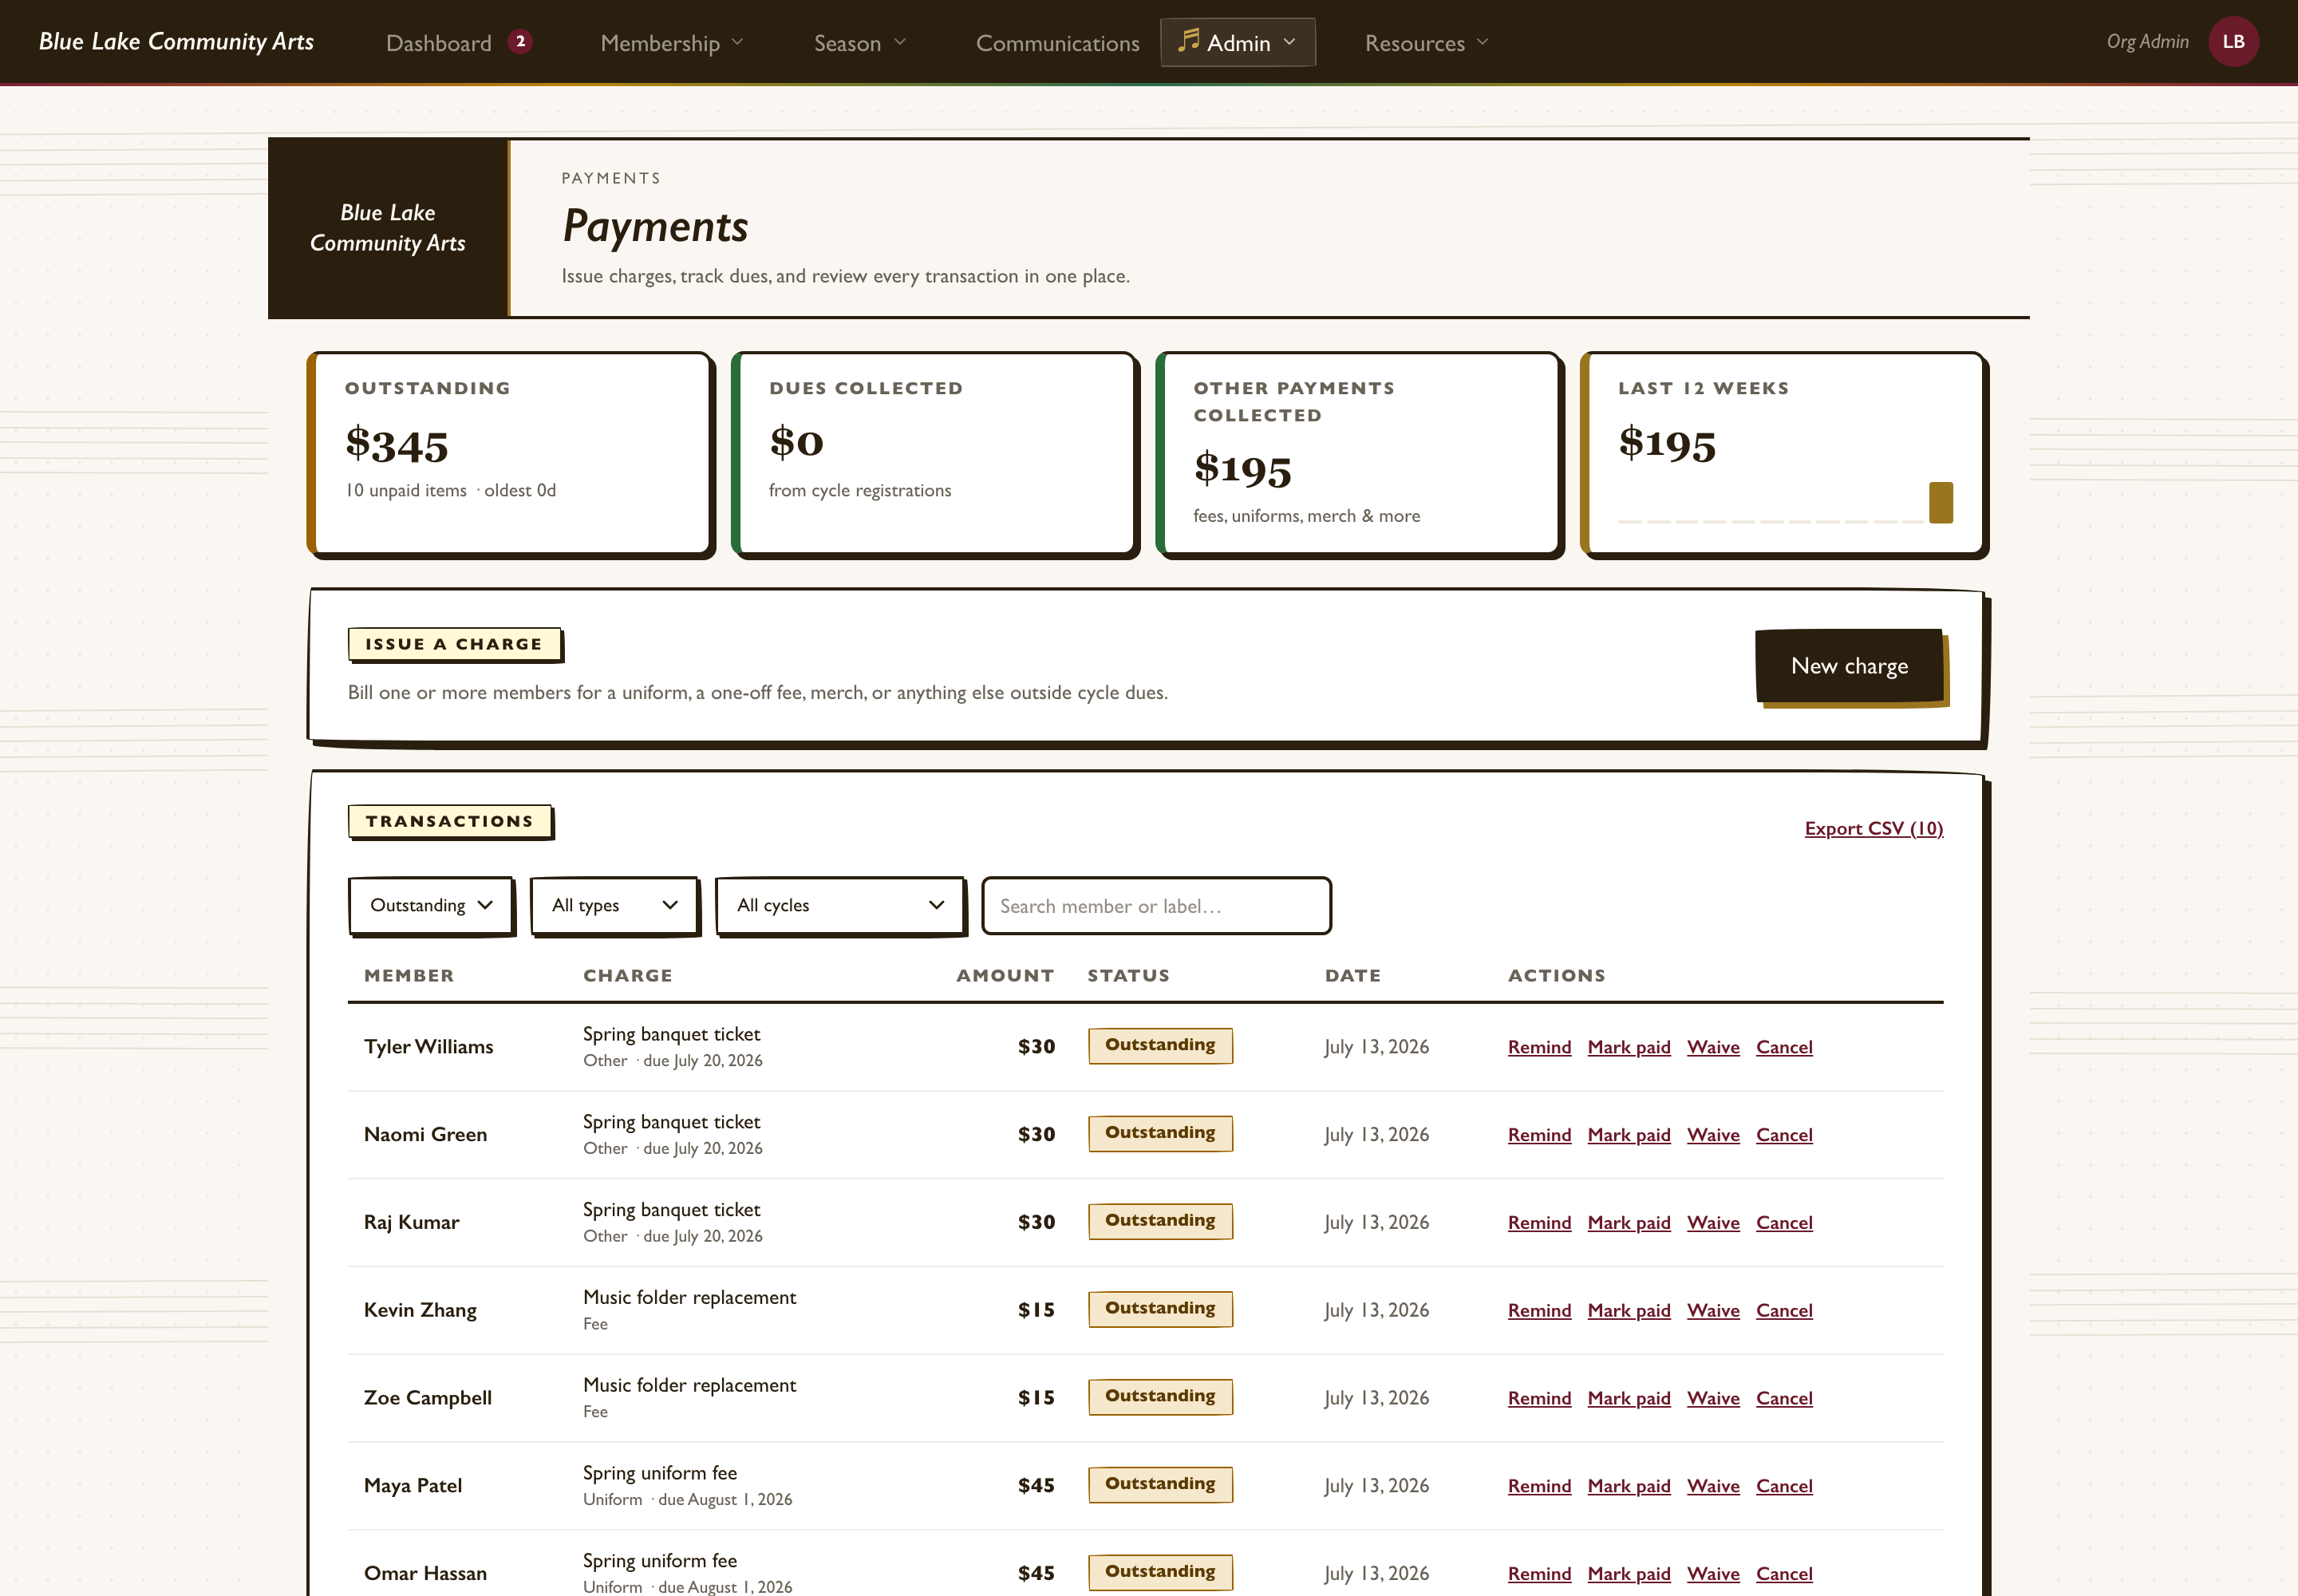Viewport: 2298px width, 1596px height.
Task: Cancel Omar Hassan's charge
Action: [x=1784, y=1575]
